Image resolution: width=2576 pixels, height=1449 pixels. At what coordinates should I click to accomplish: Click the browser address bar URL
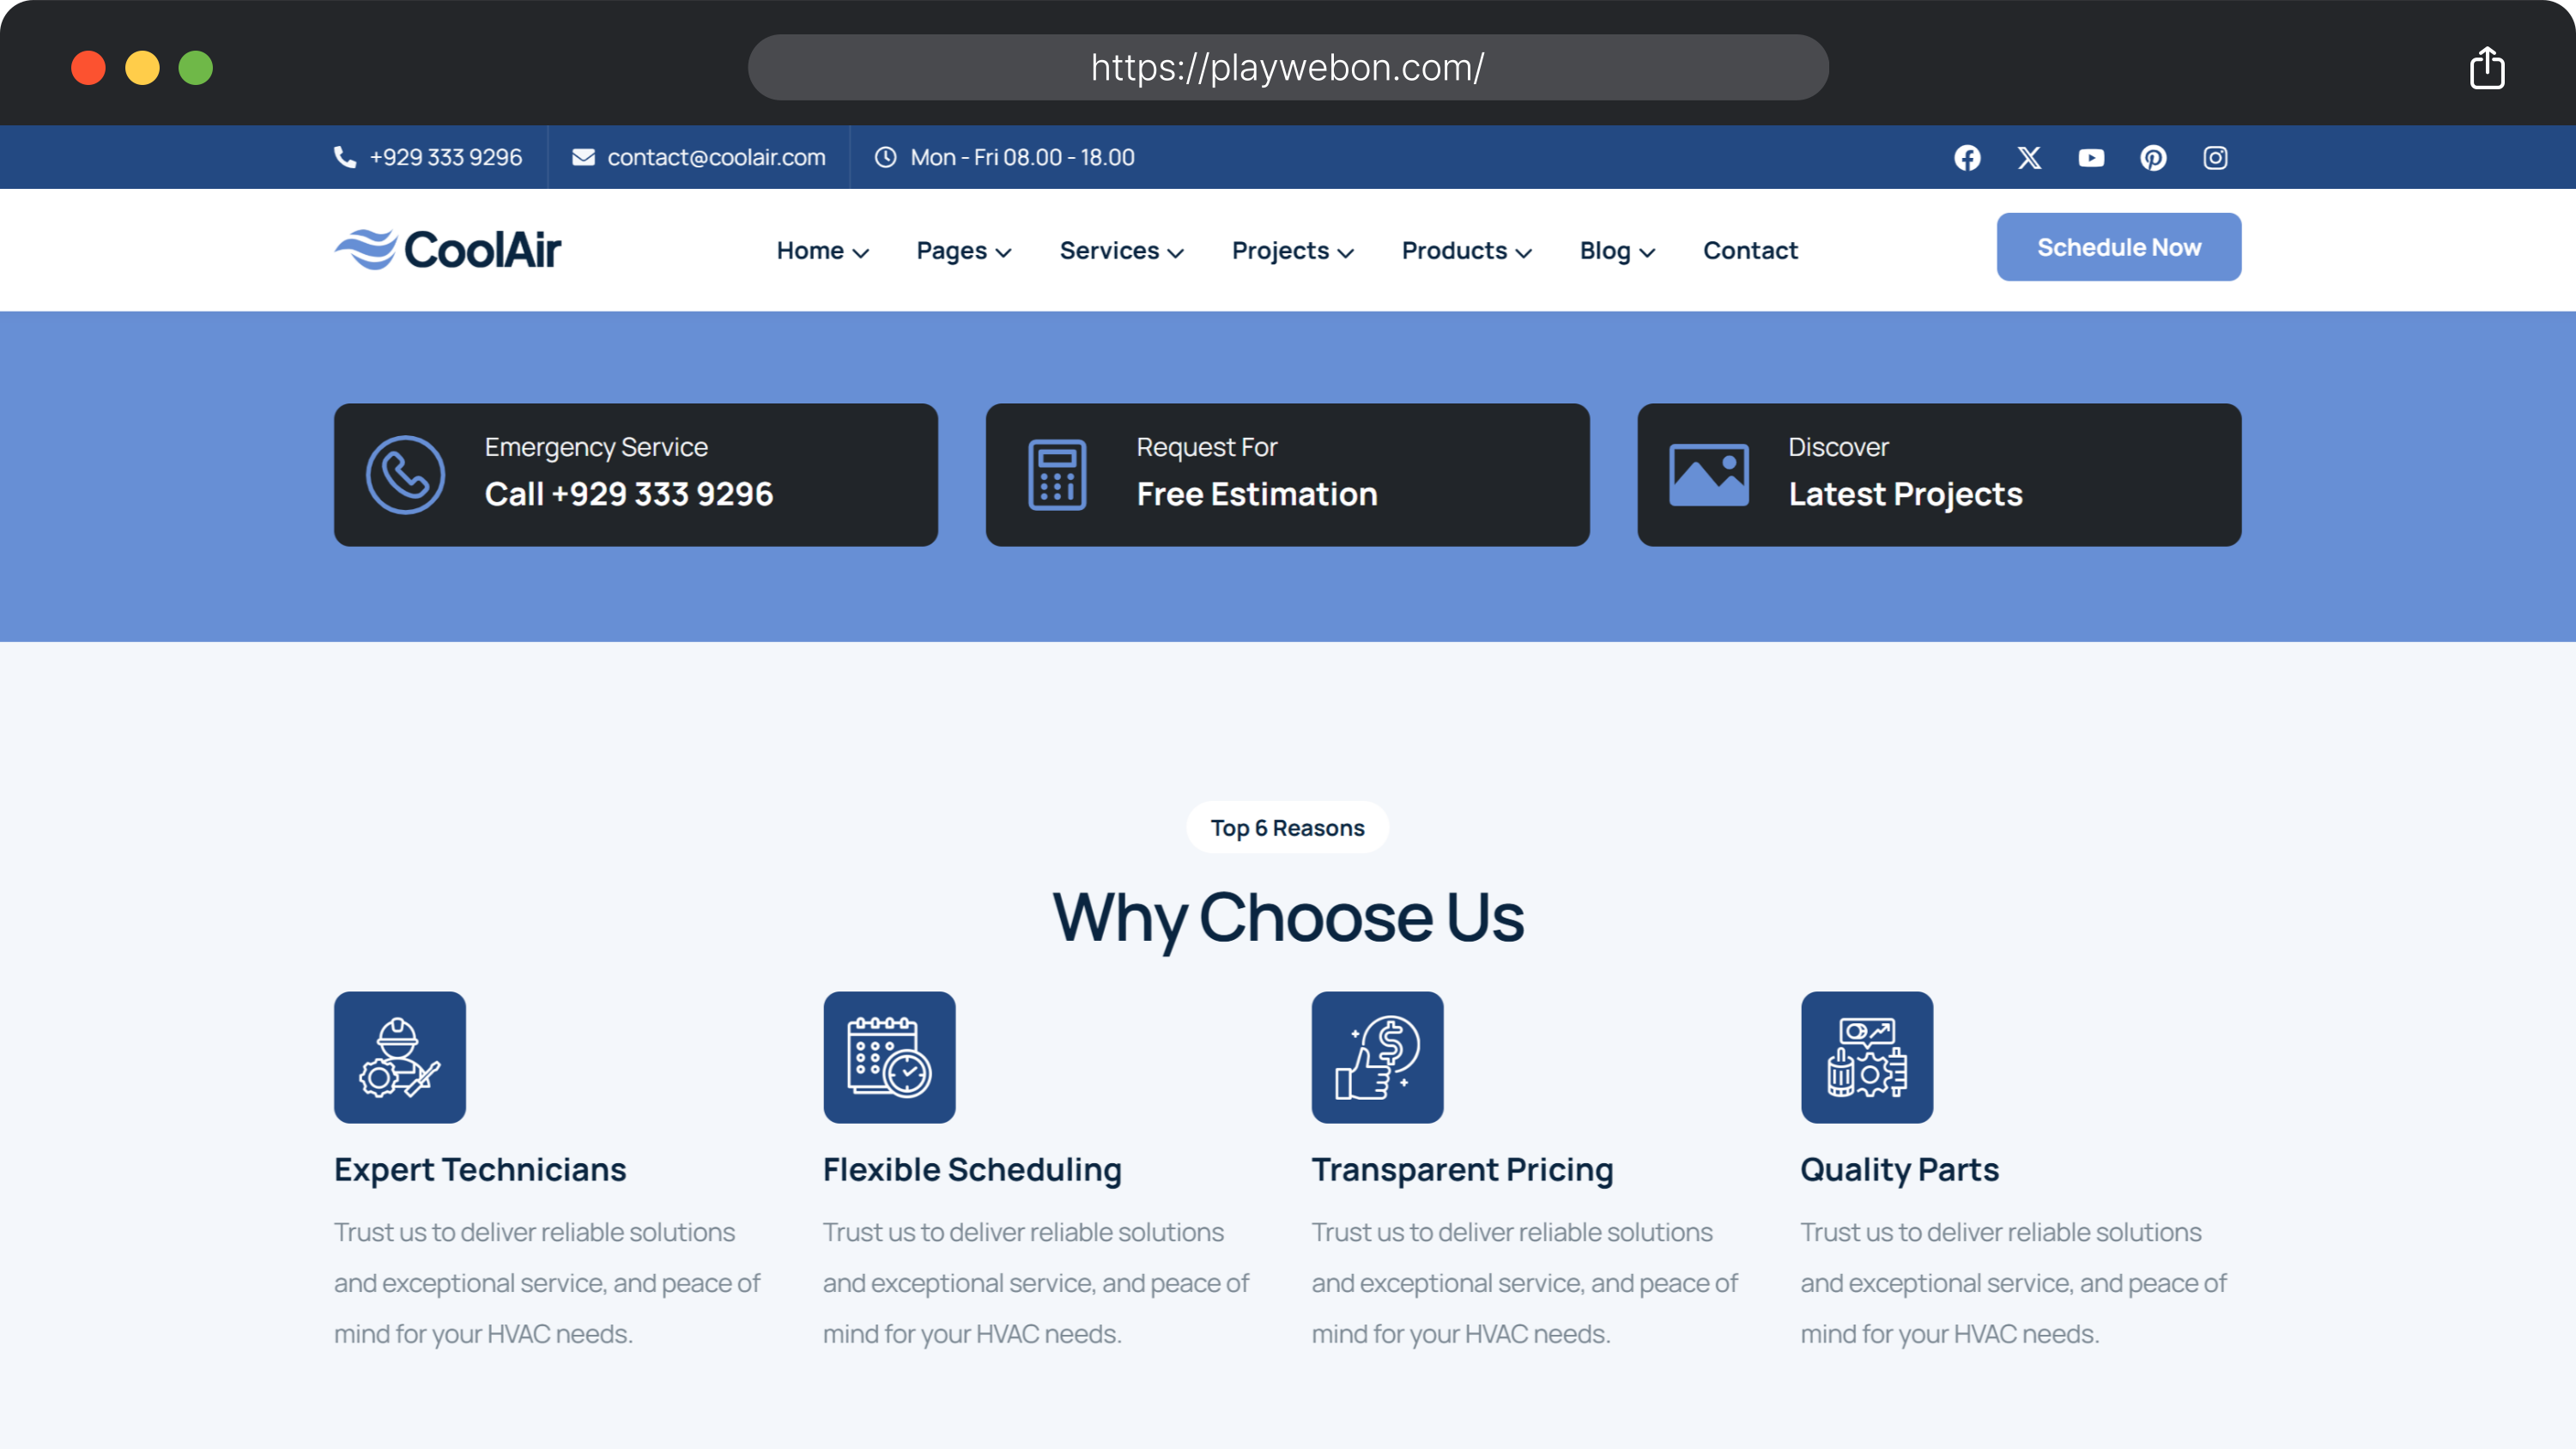(x=1288, y=67)
